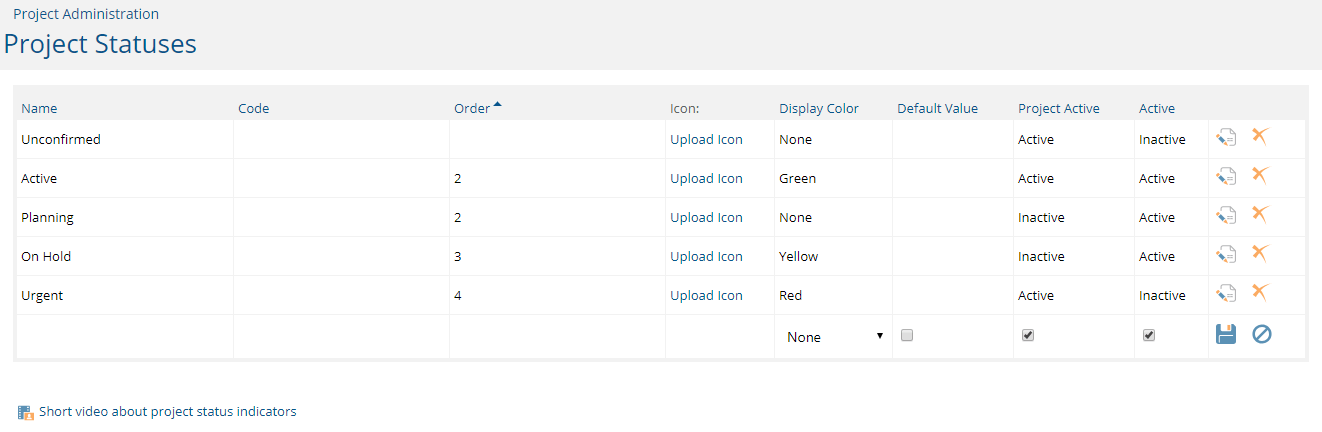1322x432 pixels.
Task: Click the edit icon for Unconfirmed status
Action: 1226,139
